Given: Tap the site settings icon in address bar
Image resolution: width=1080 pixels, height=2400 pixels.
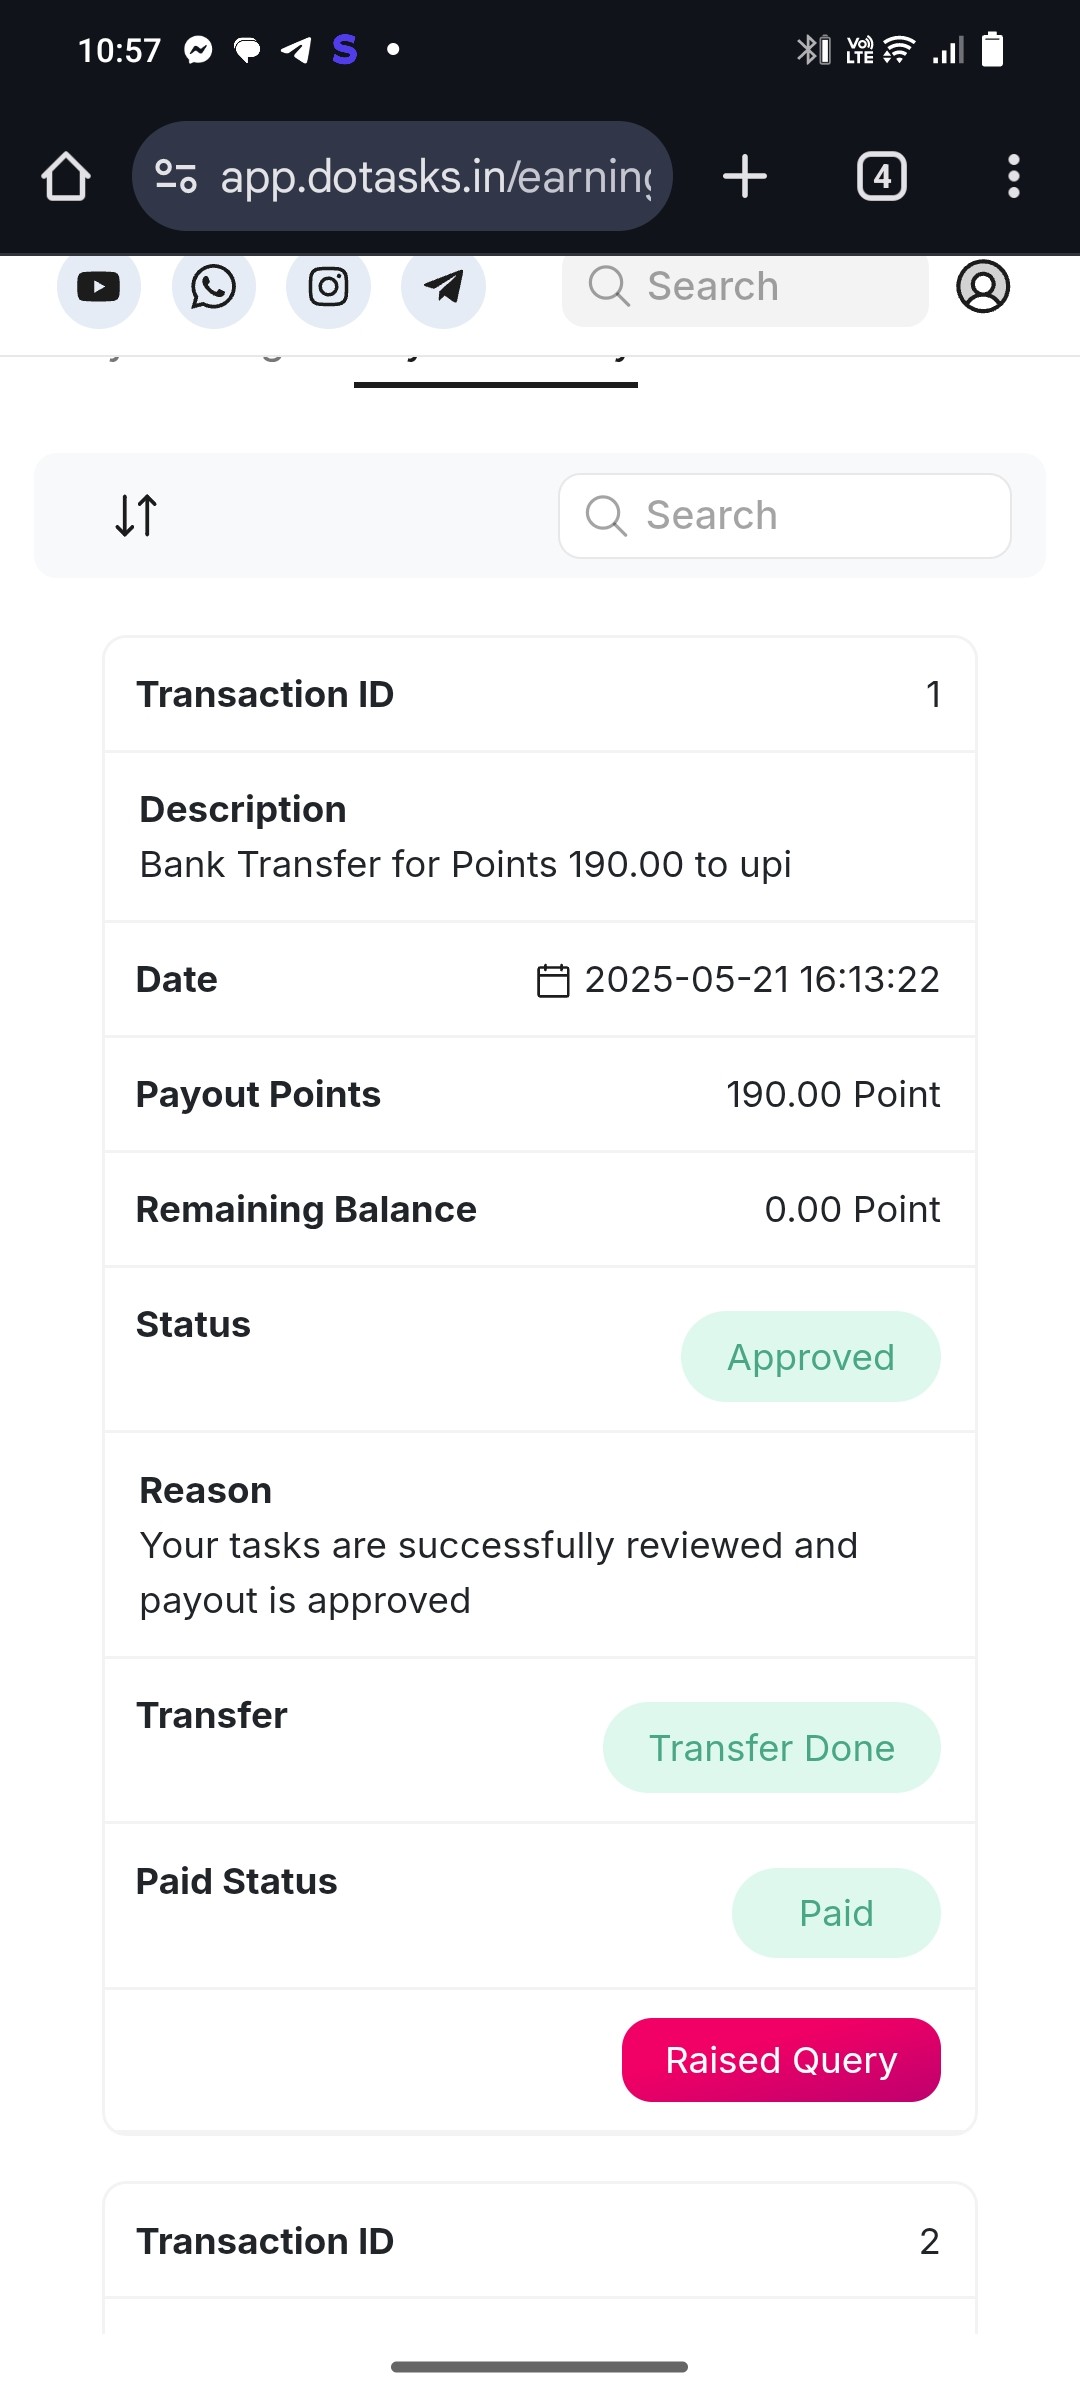Looking at the screenshot, I should tap(176, 177).
